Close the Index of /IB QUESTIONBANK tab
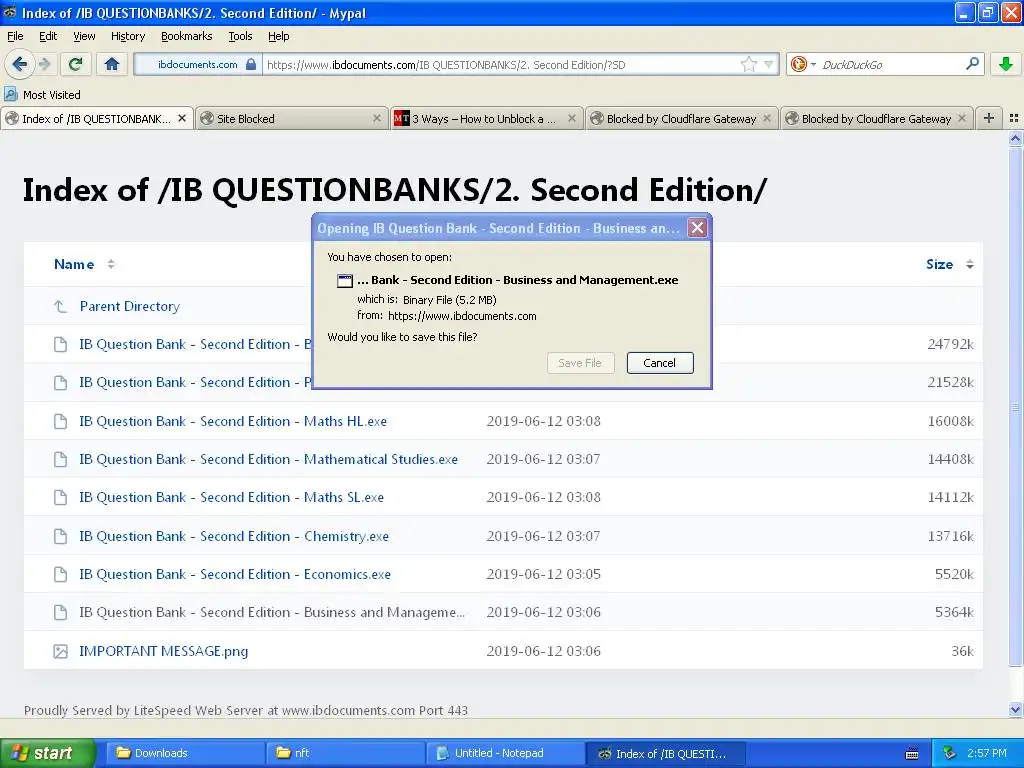Viewport: 1024px width, 768px height. pyautogui.click(x=182, y=118)
